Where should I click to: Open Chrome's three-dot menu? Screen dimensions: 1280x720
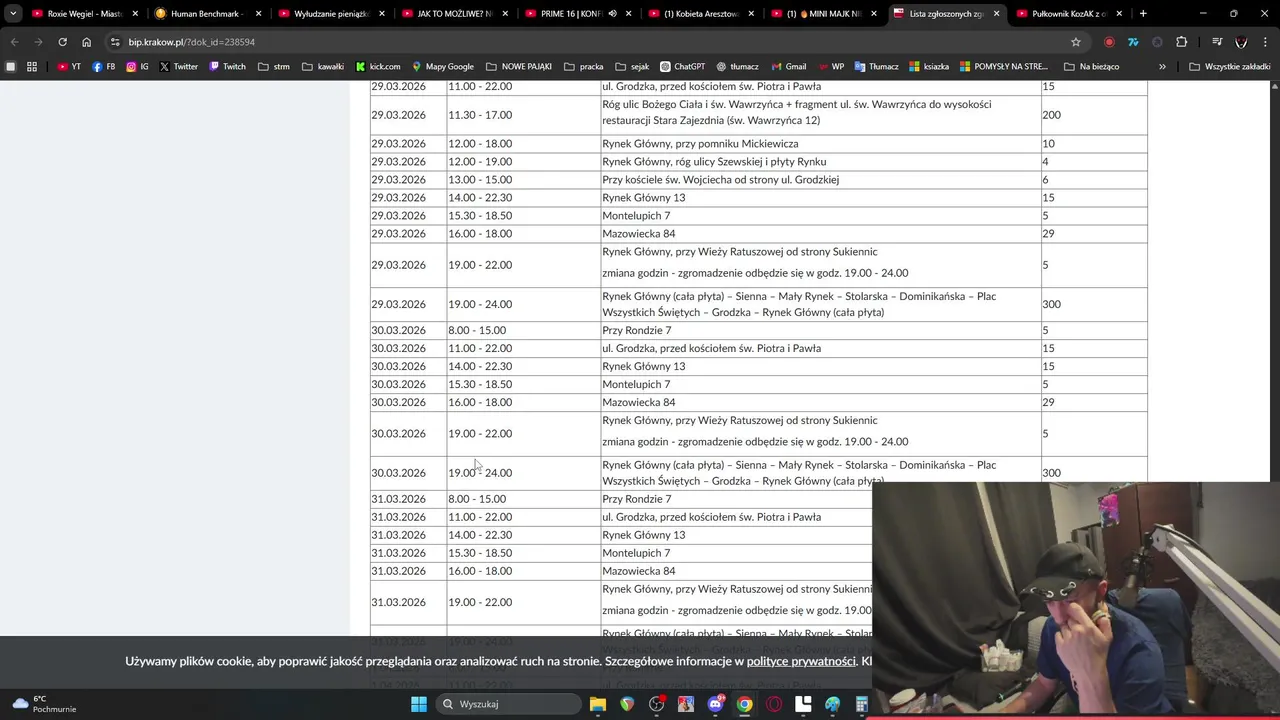point(1265,42)
